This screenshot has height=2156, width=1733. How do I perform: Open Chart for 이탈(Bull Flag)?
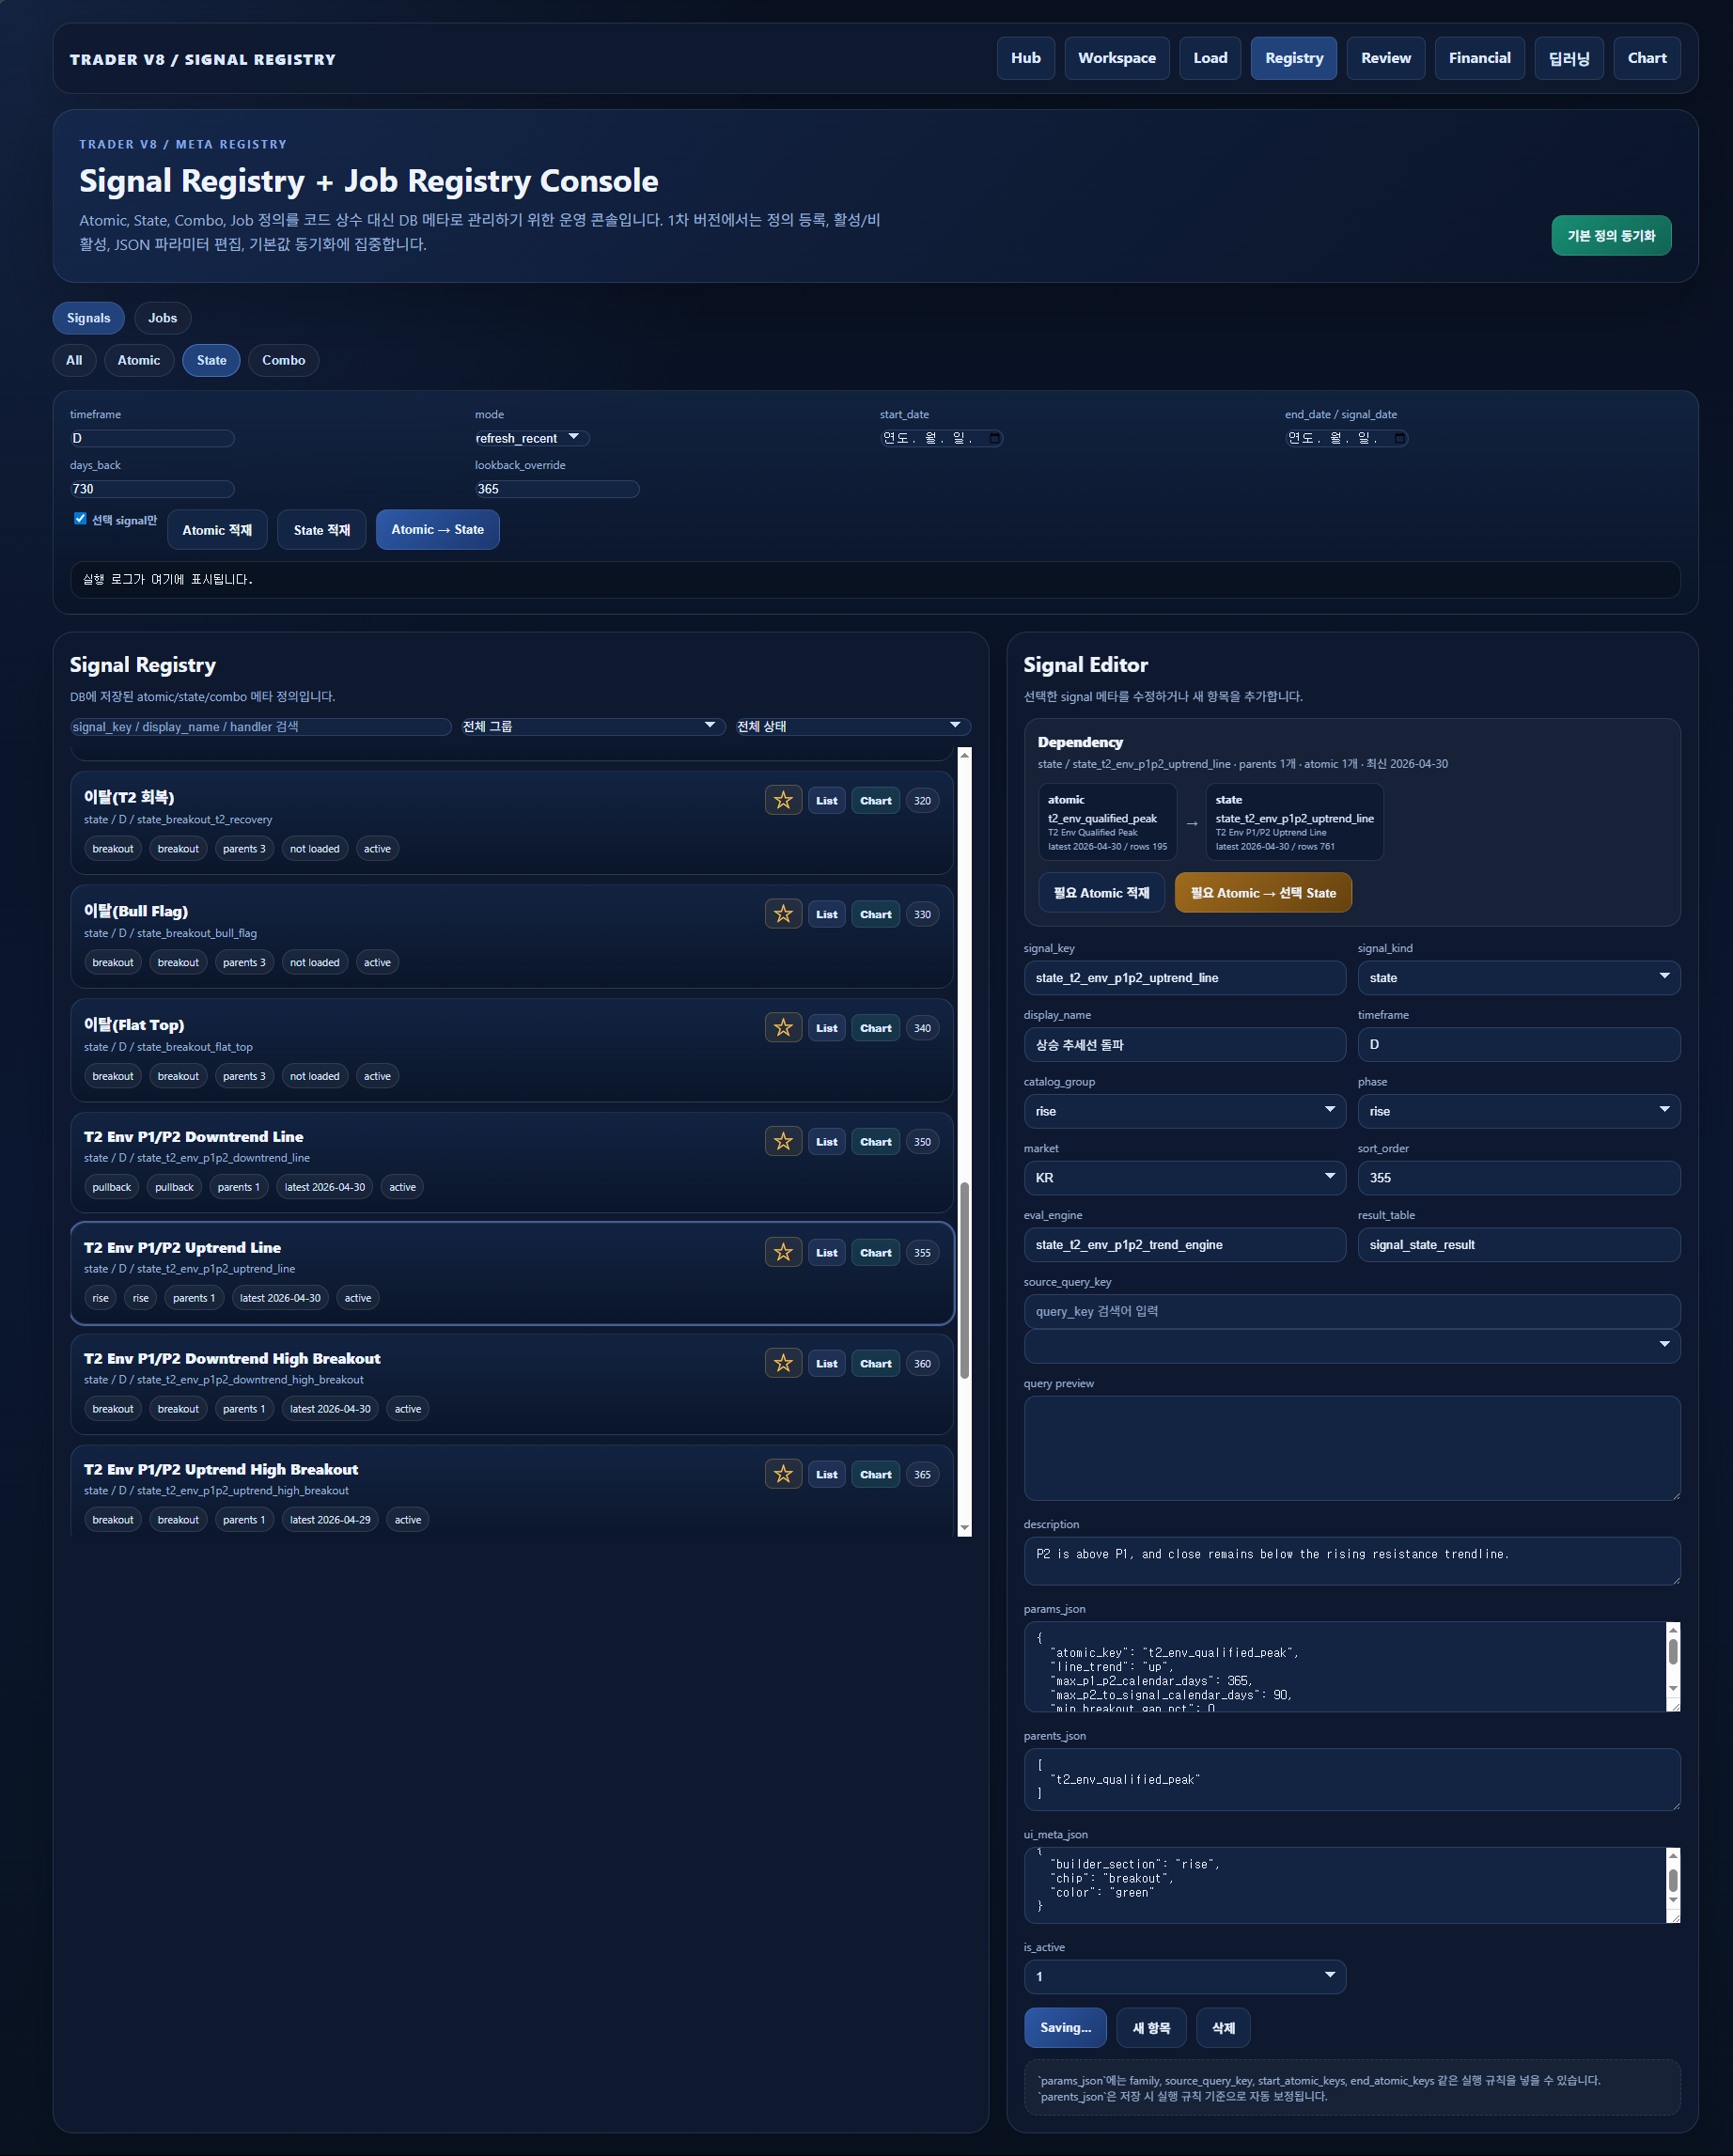click(x=876, y=914)
